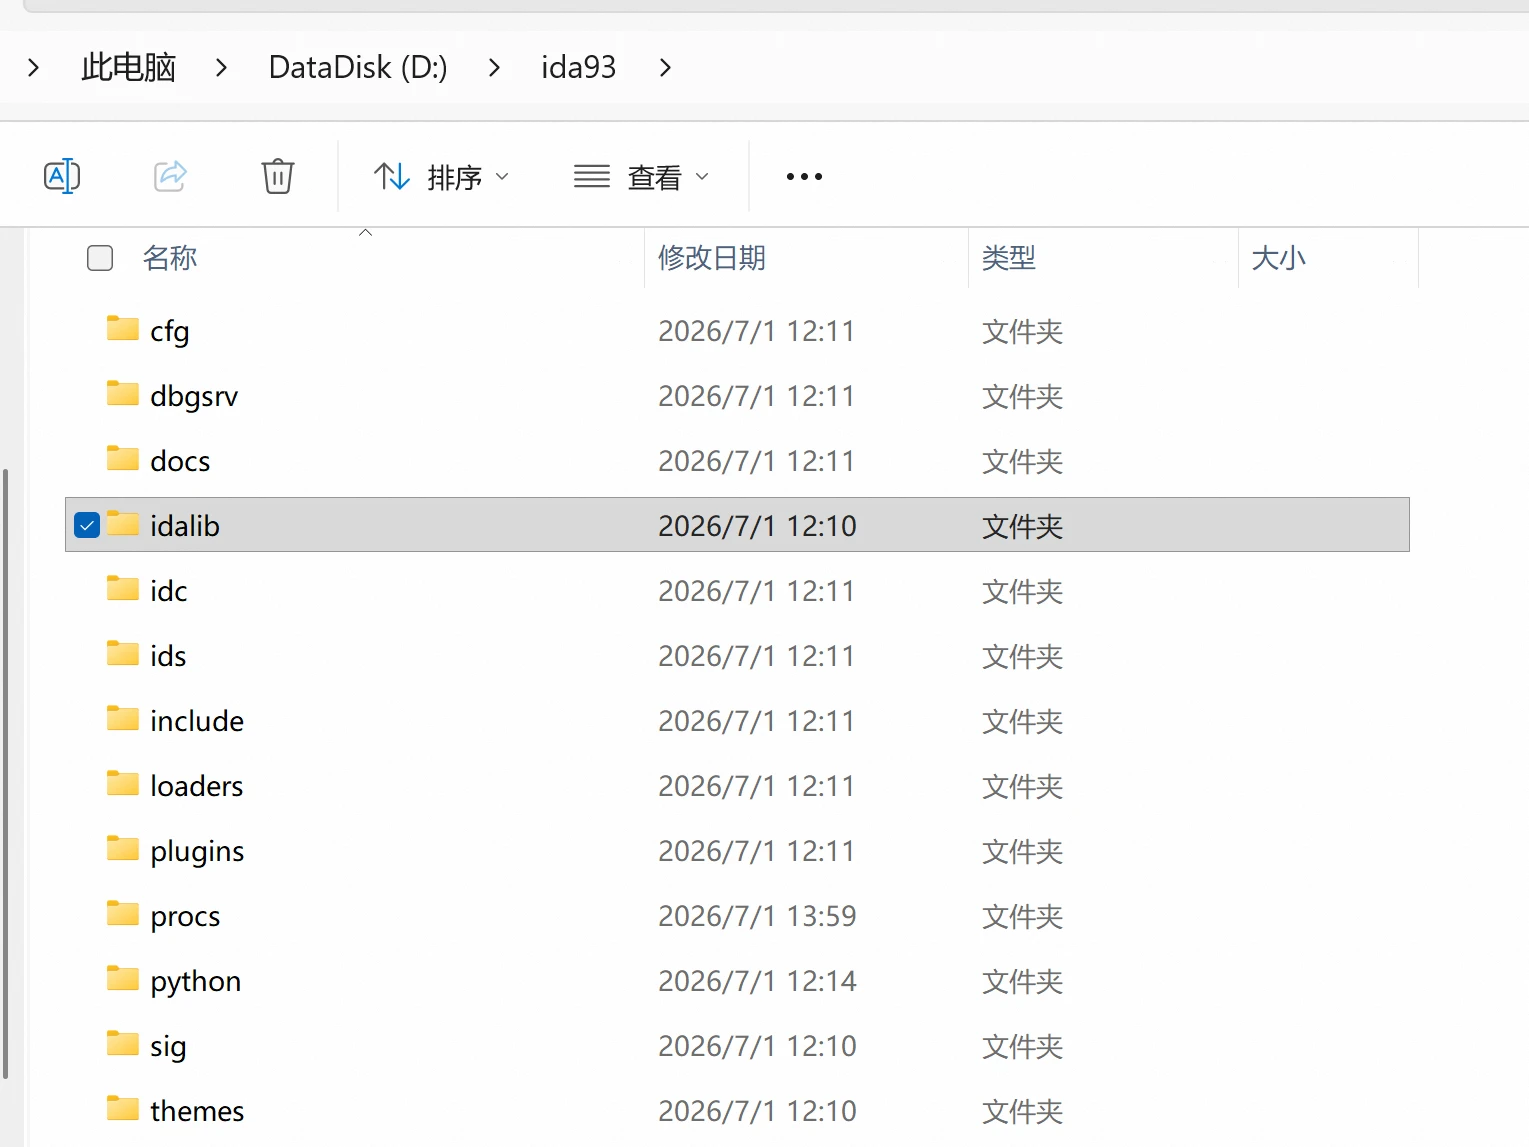Screen dimensions: 1529x1147
Task: Toggle the select-all checkbox beside 名称
Action: pyautogui.click(x=100, y=258)
